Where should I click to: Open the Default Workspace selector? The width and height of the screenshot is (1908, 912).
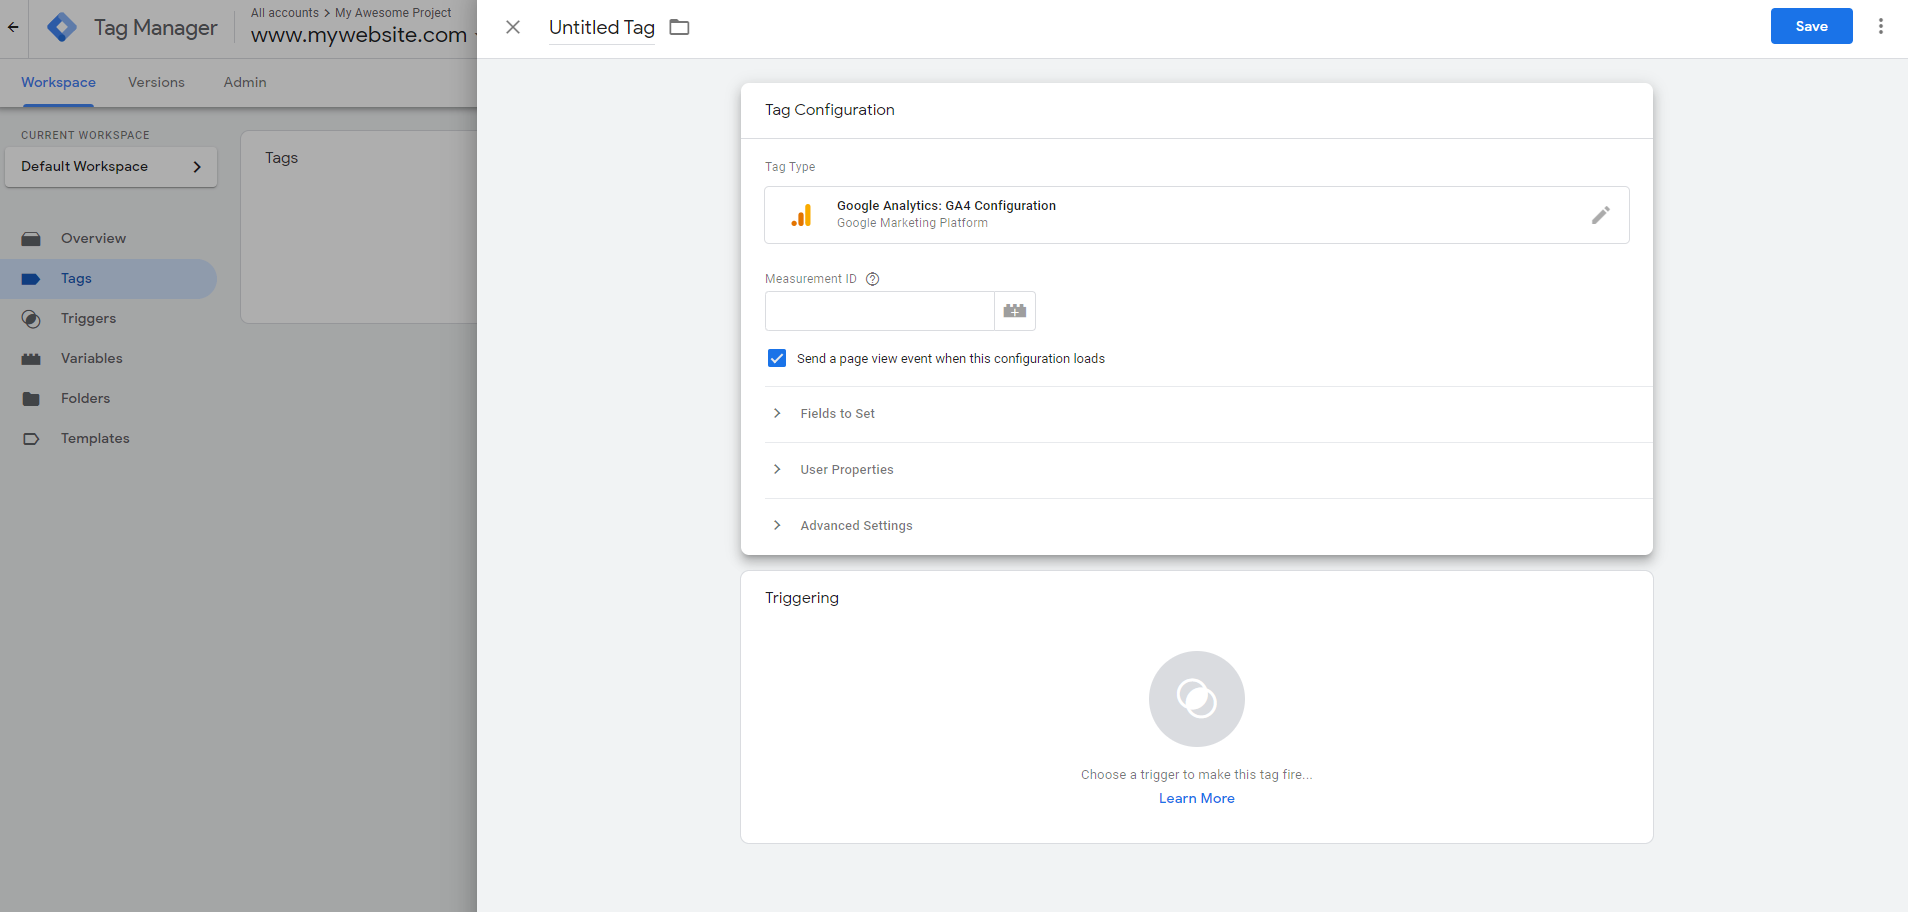coord(111,167)
